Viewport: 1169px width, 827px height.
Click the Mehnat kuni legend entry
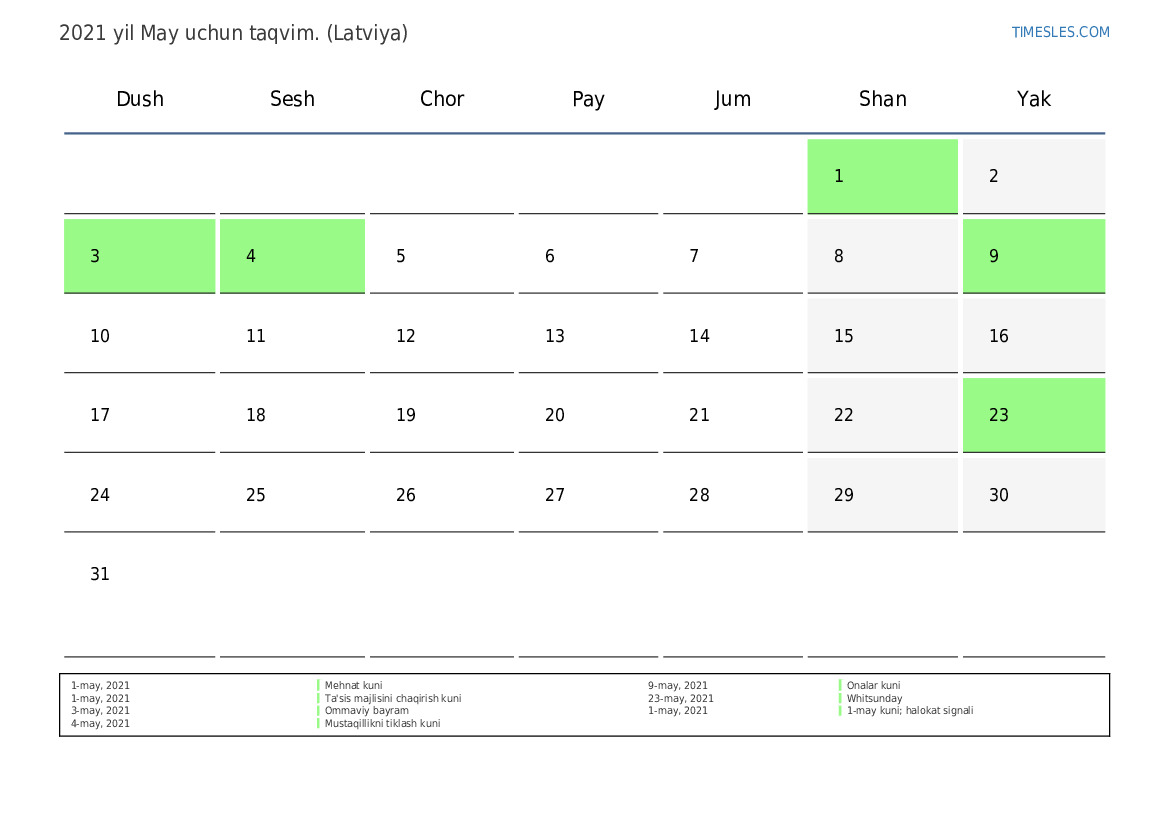pyautogui.click(x=353, y=686)
